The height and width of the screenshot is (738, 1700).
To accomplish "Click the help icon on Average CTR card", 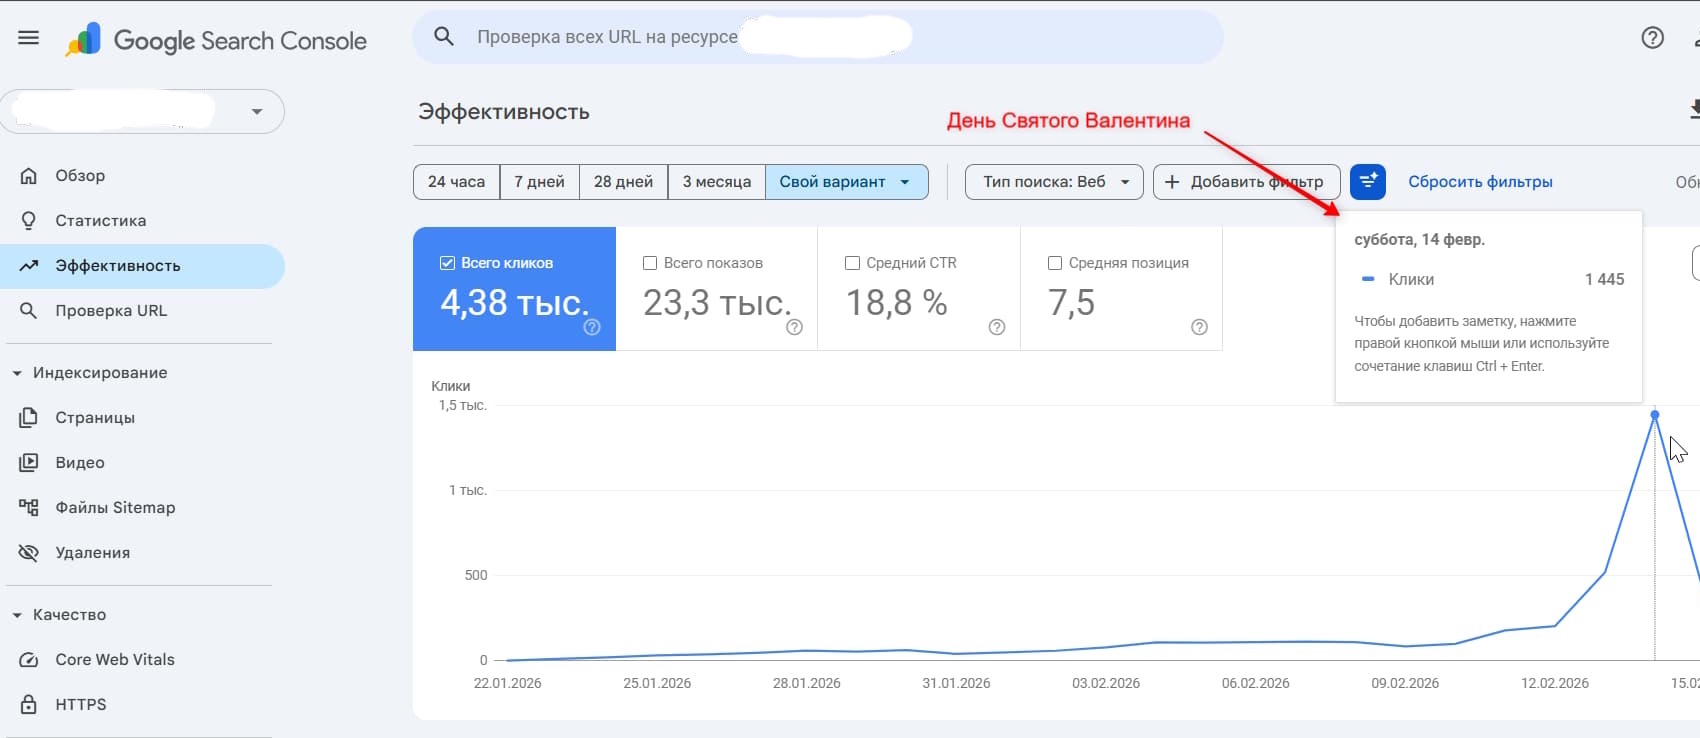I will click(996, 327).
